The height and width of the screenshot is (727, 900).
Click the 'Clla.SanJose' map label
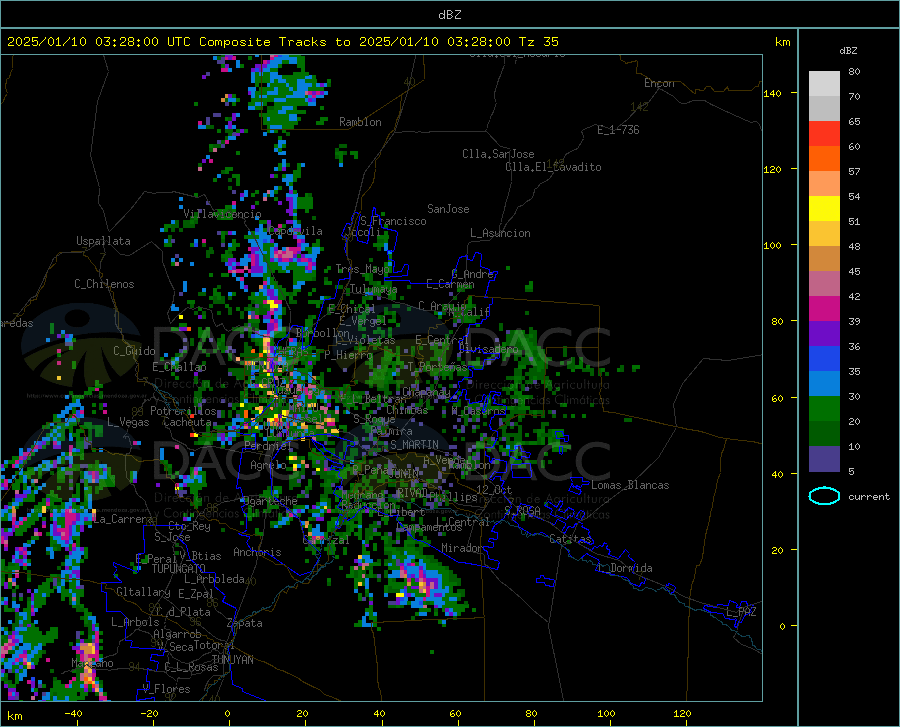point(498,154)
